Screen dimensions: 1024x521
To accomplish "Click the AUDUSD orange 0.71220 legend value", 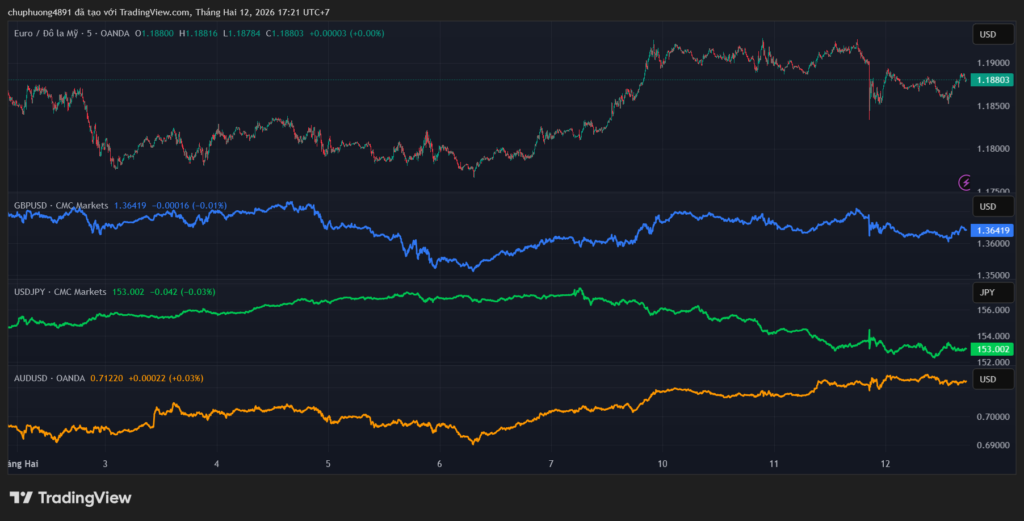I will pyautogui.click(x=107, y=378).
